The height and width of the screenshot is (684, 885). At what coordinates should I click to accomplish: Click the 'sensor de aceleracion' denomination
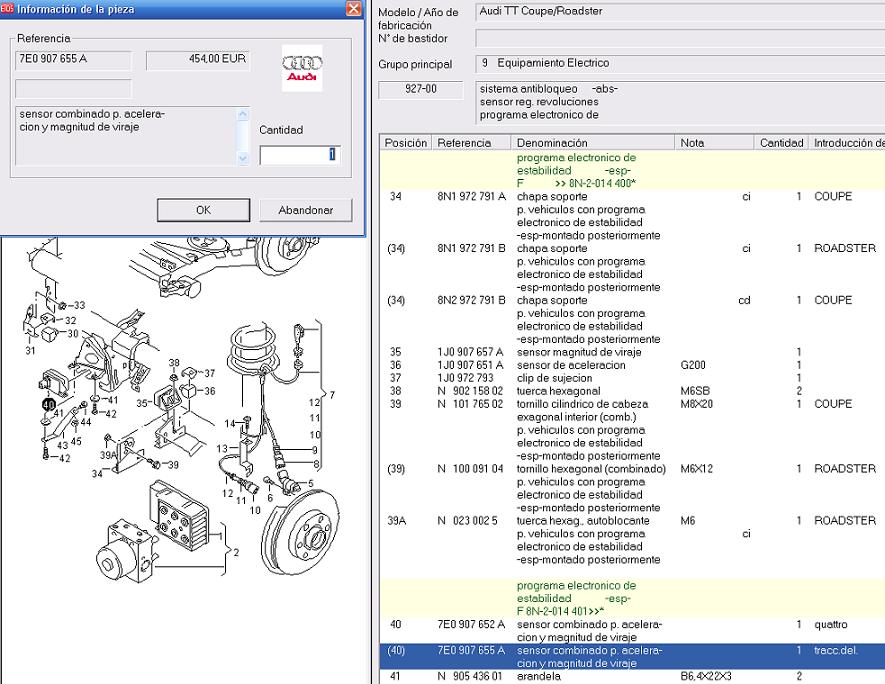pyautogui.click(x=571, y=365)
